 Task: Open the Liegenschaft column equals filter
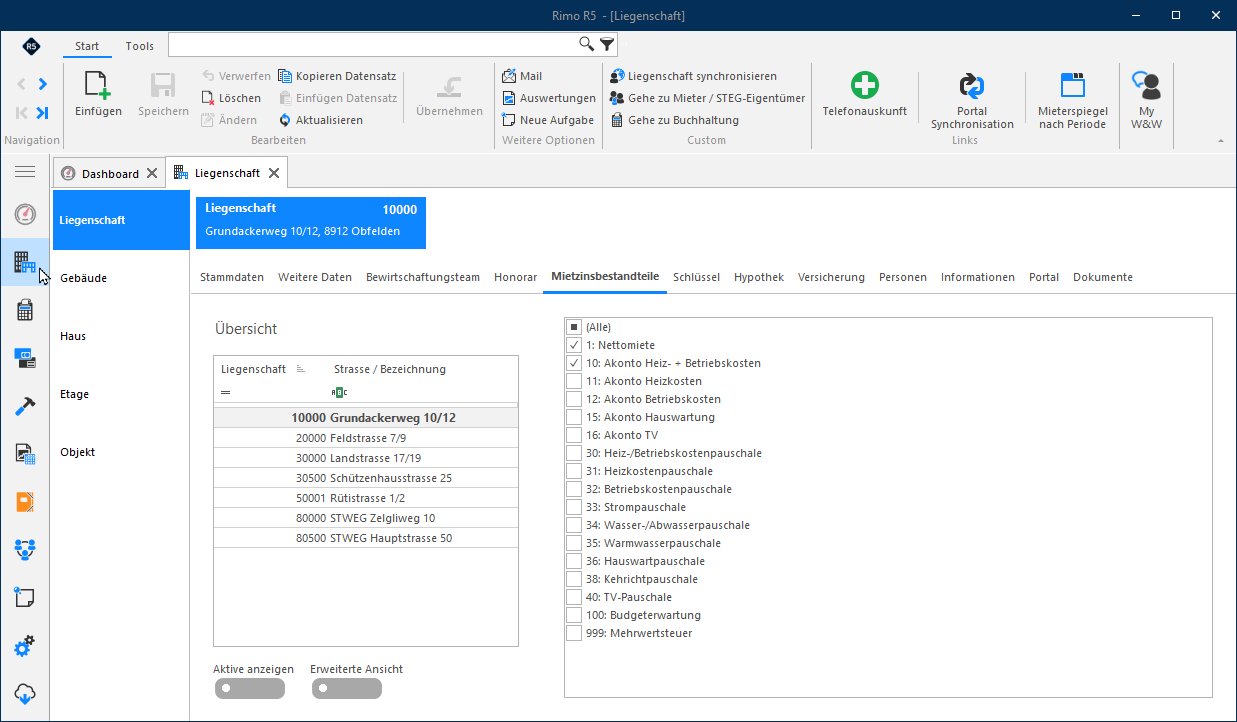[x=226, y=392]
